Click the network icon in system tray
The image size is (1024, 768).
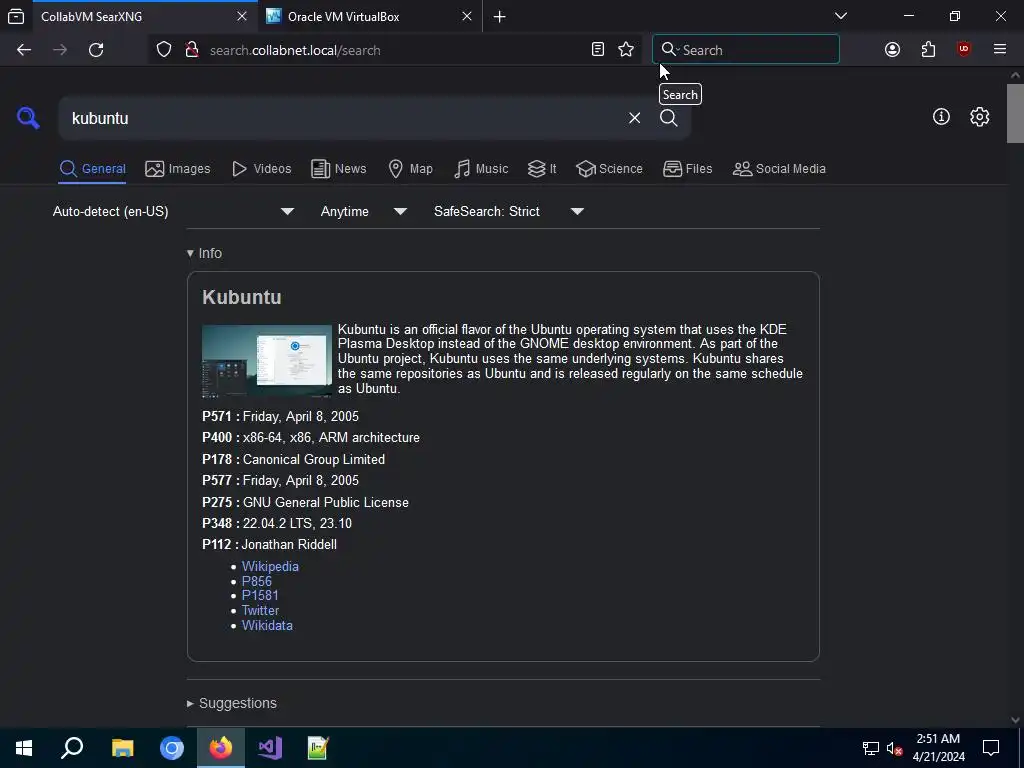pos(871,748)
